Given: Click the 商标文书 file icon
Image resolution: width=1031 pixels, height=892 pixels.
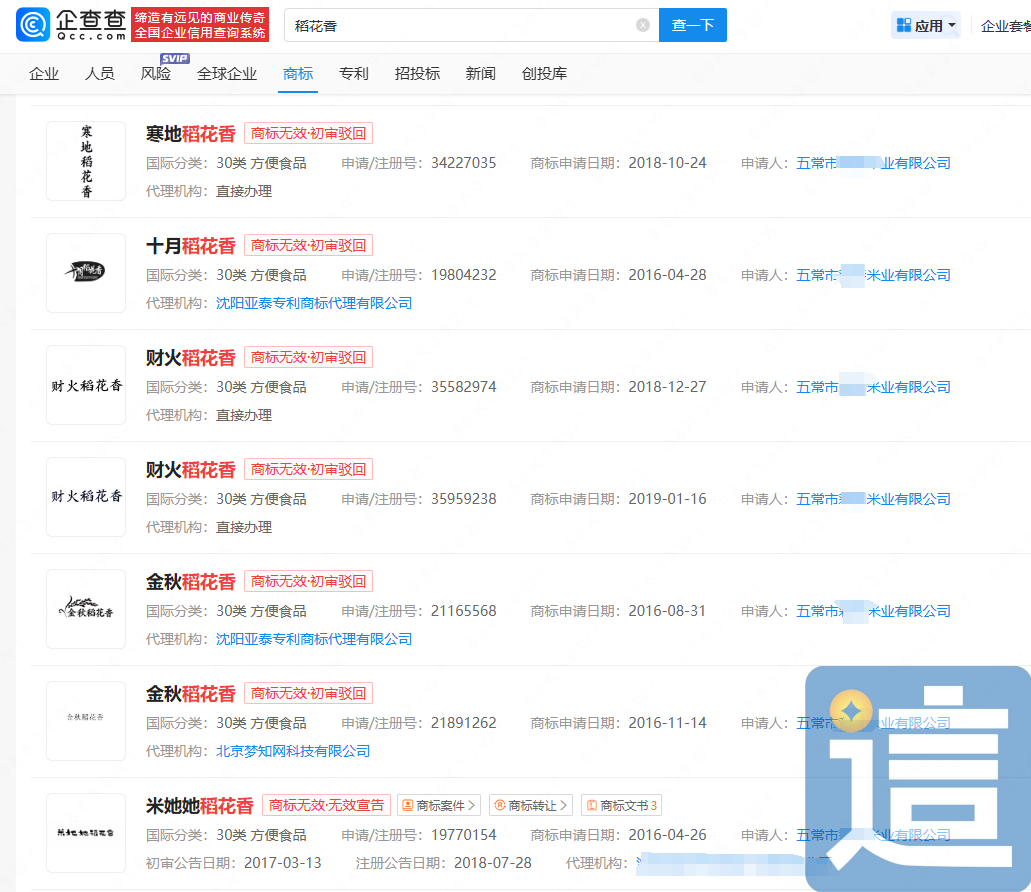Looking at the screenshot, I should coord(592,805).
